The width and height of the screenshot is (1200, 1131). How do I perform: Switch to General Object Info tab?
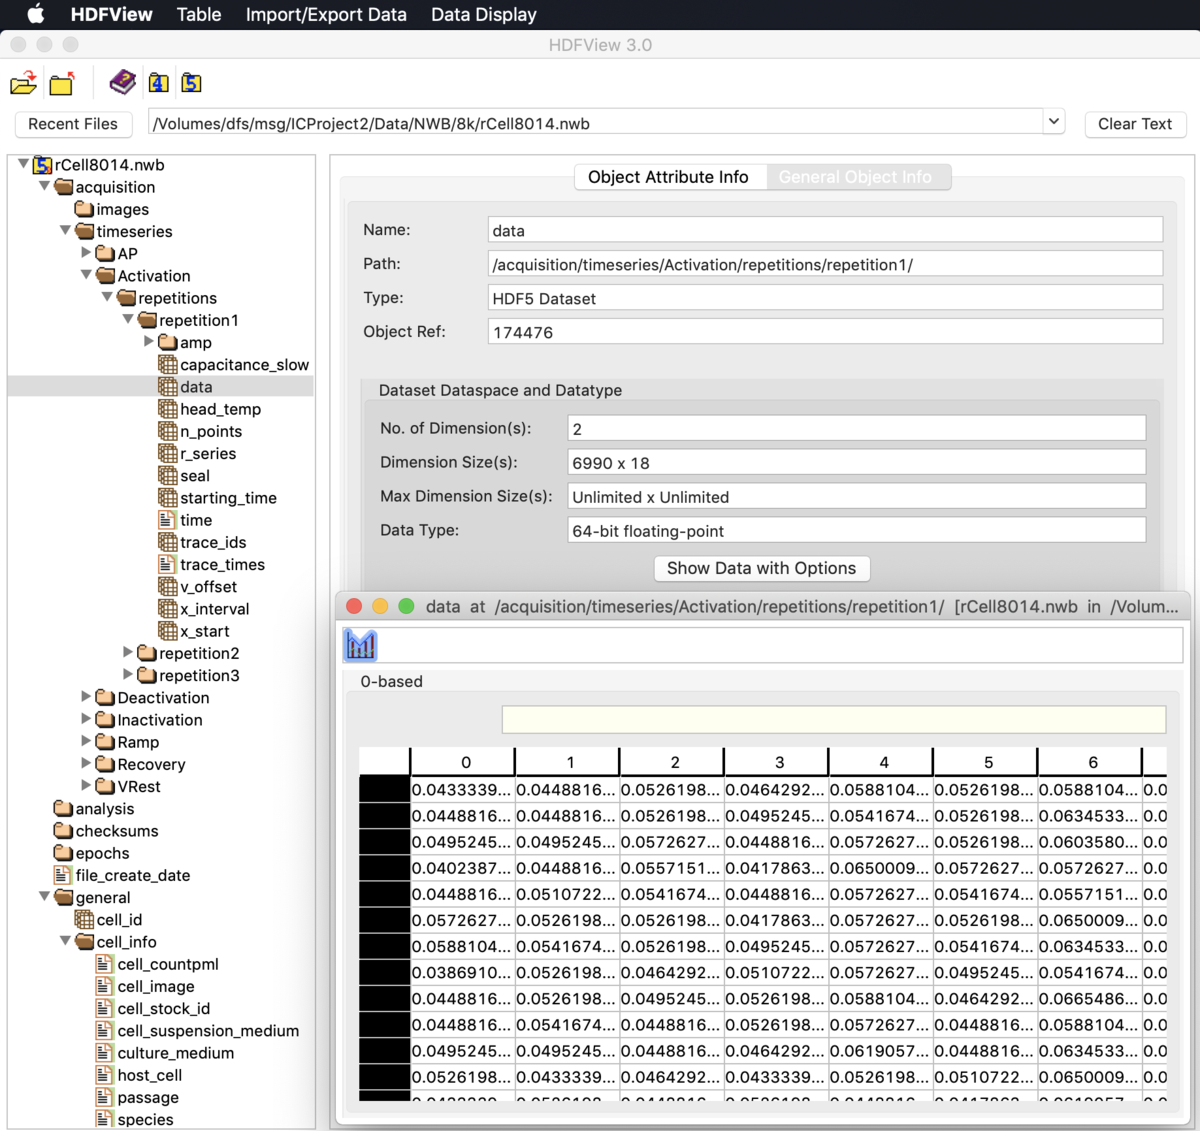point(855,177)
